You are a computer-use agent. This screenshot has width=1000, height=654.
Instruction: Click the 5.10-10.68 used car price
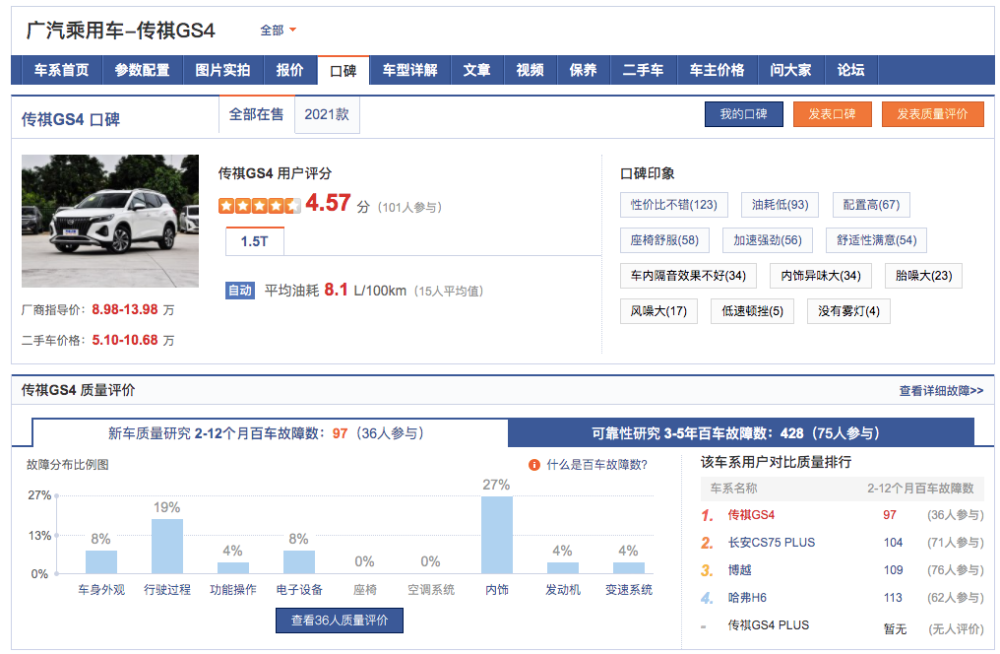pos(125,340)
